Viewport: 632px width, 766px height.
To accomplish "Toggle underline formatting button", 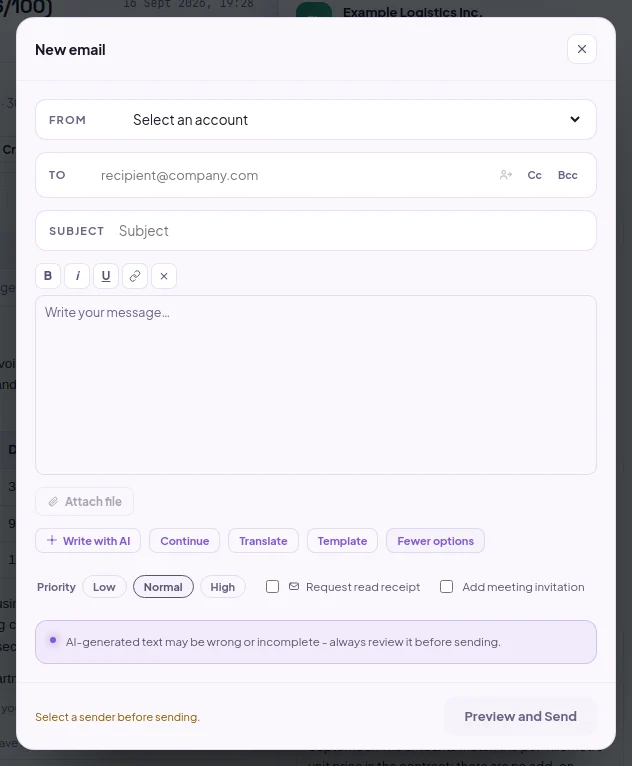I will (106, 276).
